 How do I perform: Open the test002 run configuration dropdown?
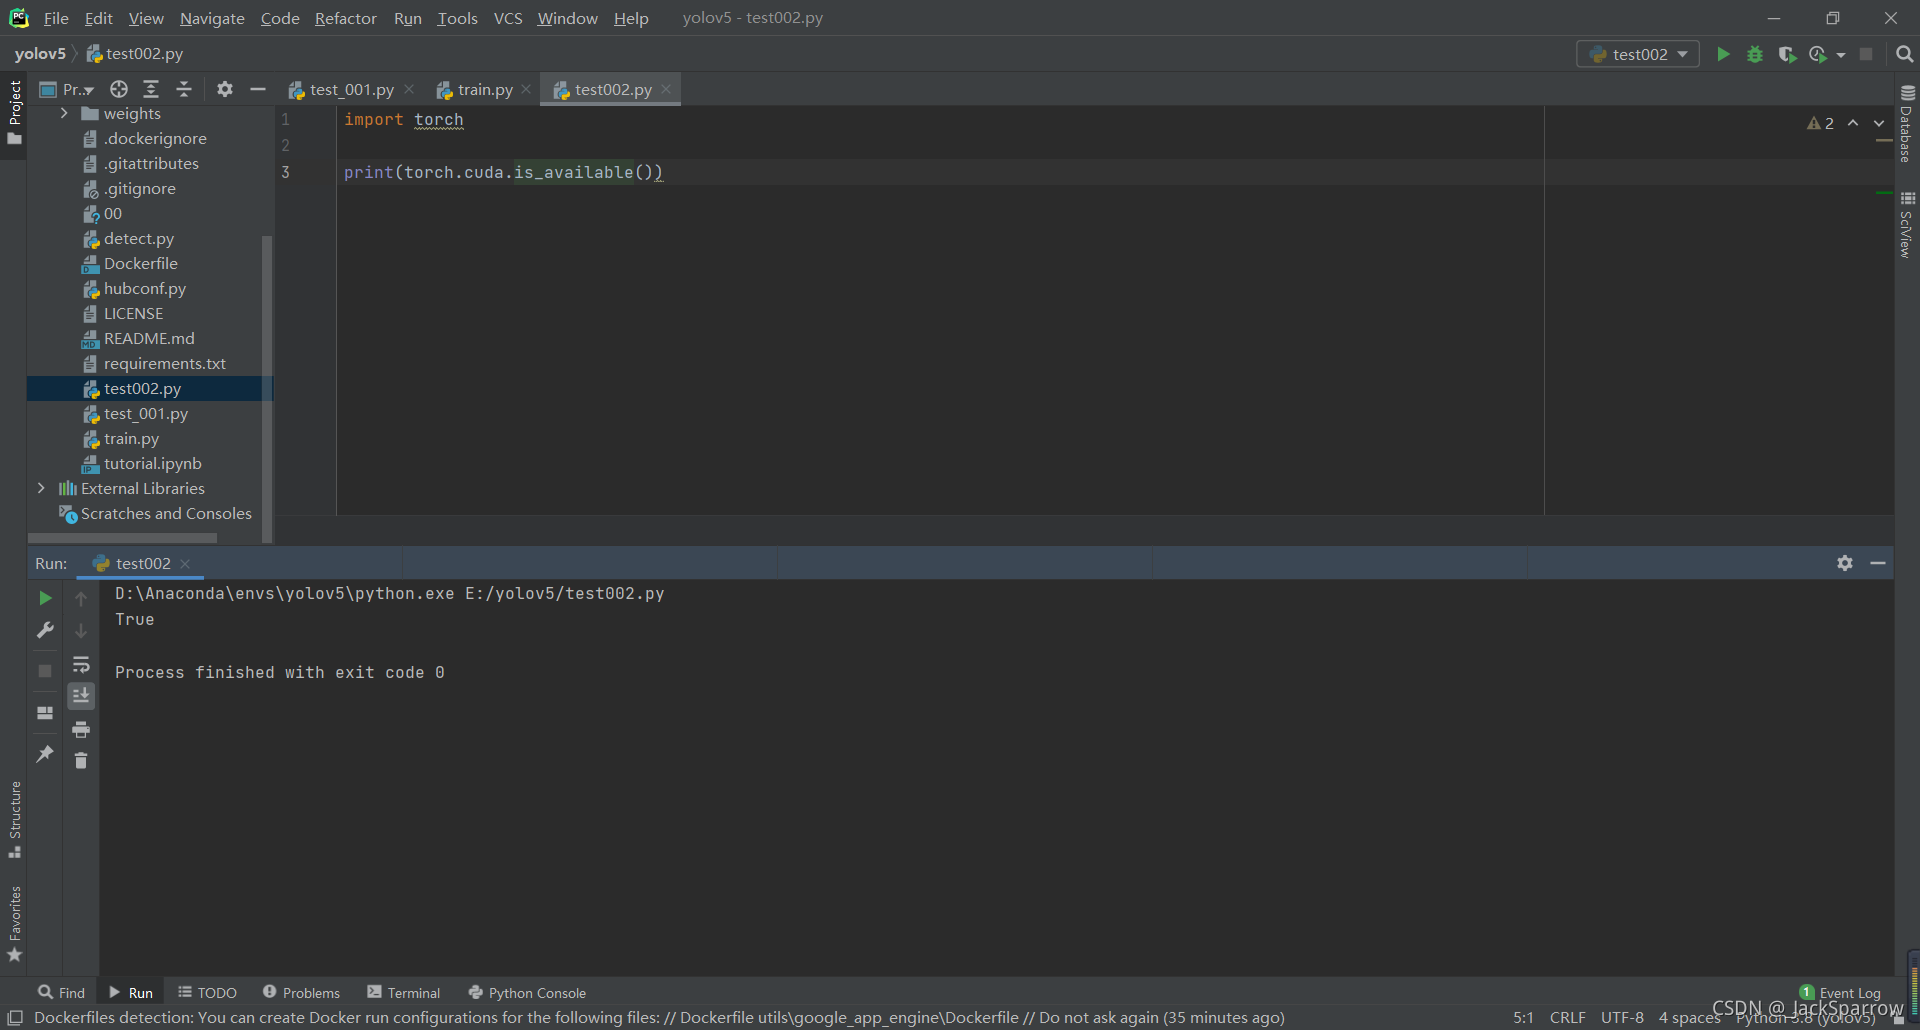coord(1637,54)
